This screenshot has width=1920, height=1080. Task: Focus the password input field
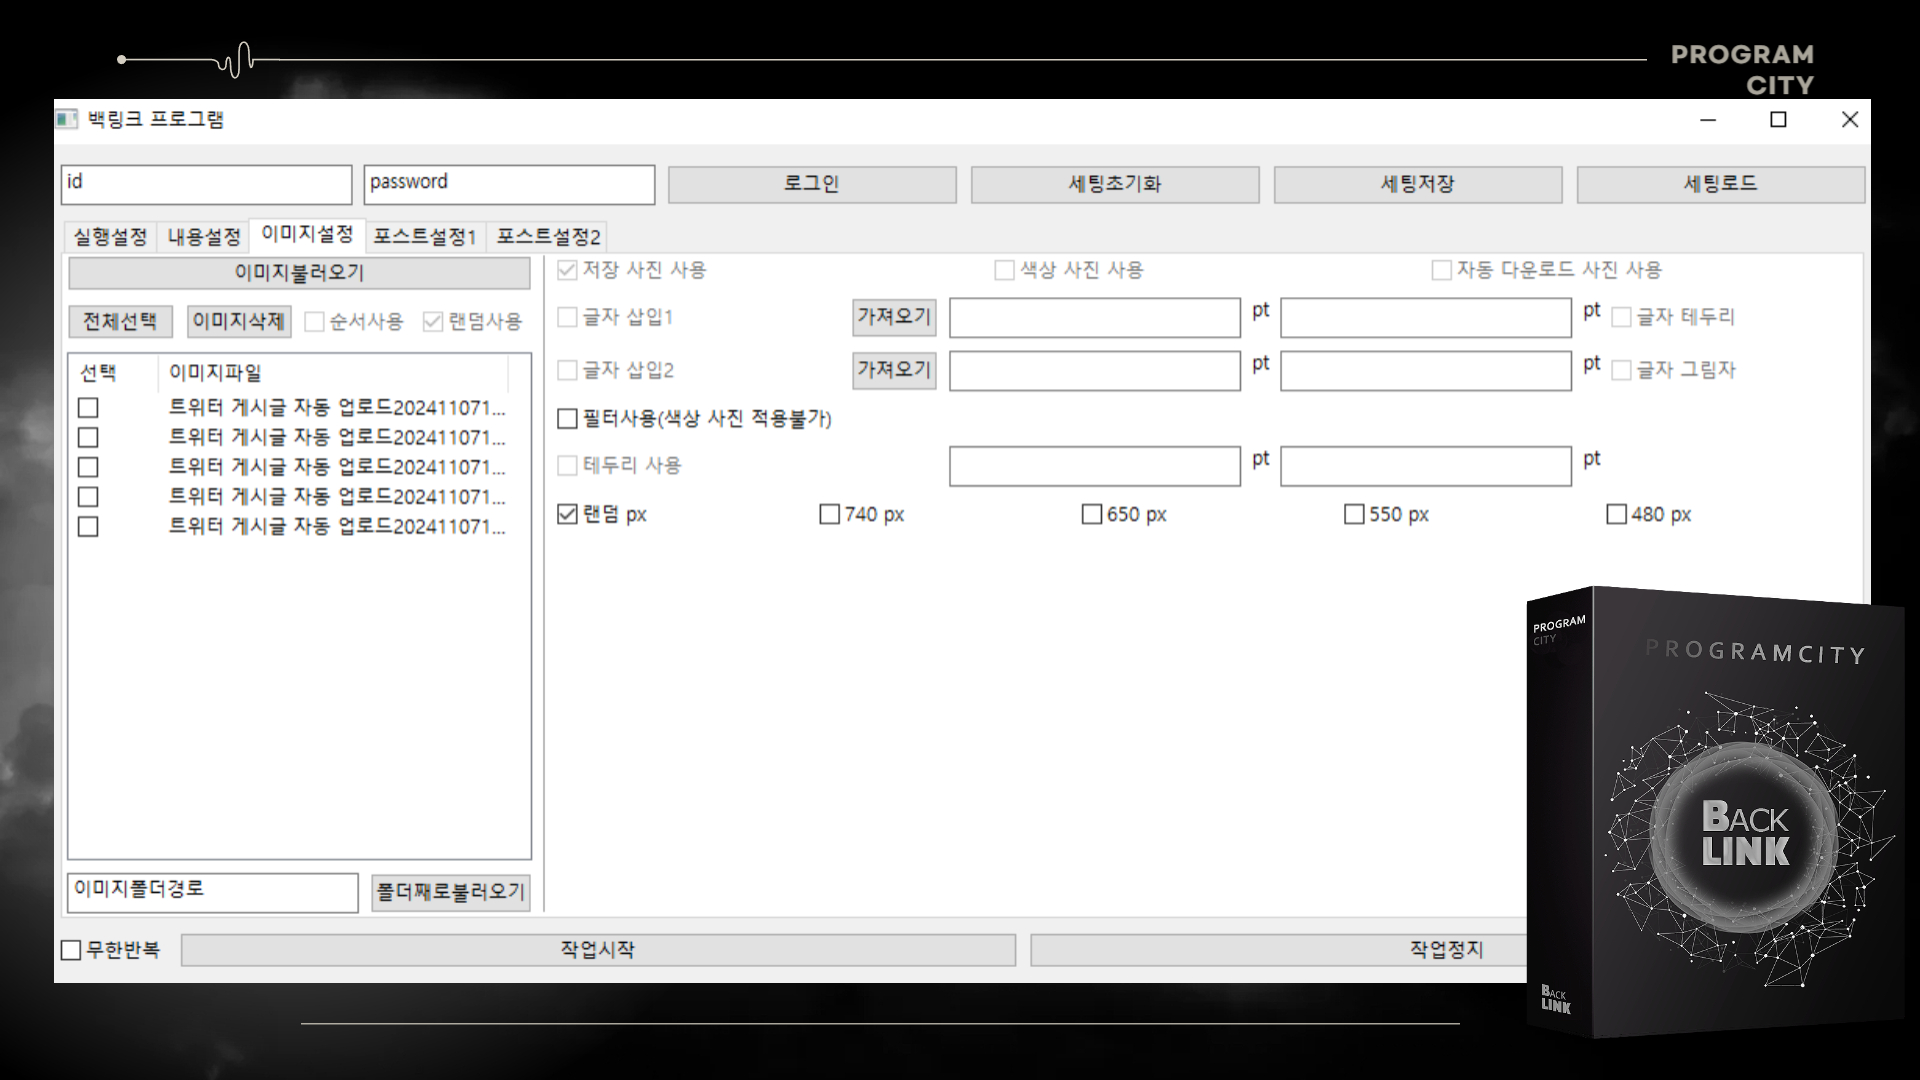pyautogui.click(x=509, y=185)
